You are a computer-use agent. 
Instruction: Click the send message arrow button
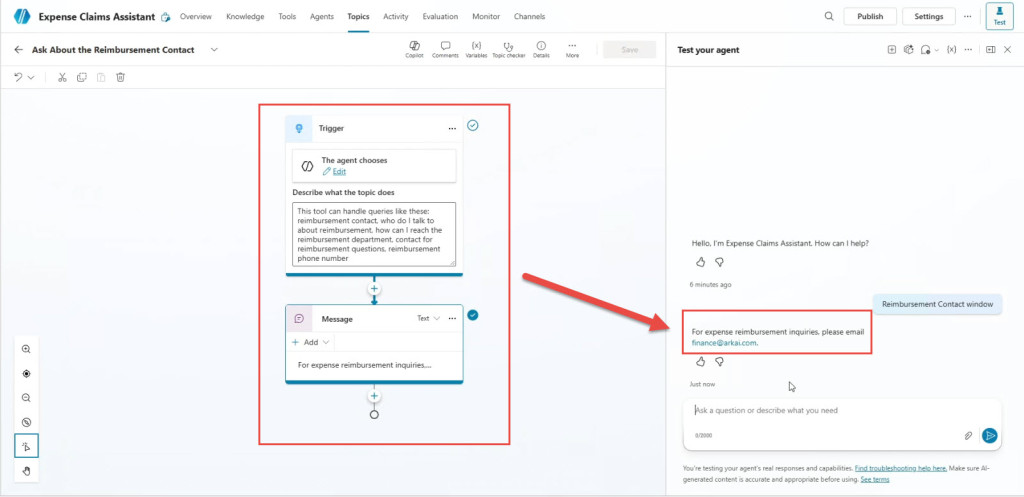[990, 436]
